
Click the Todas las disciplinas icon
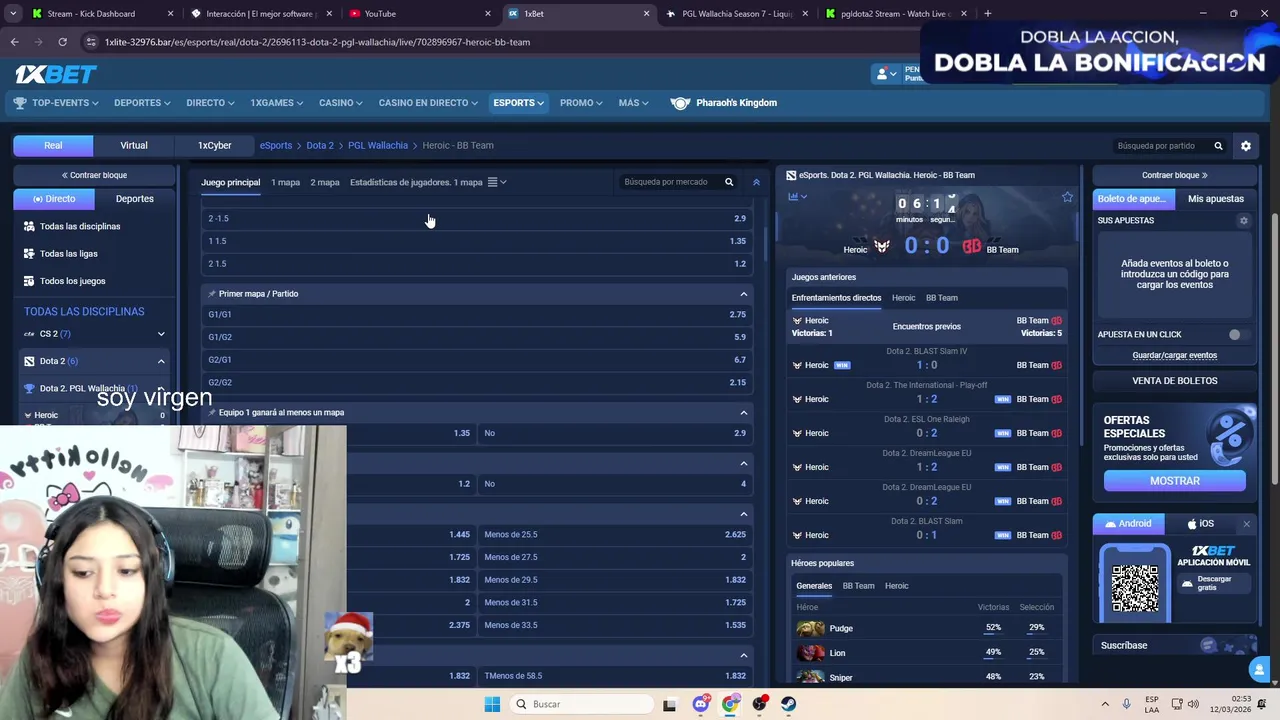(29, 227)
